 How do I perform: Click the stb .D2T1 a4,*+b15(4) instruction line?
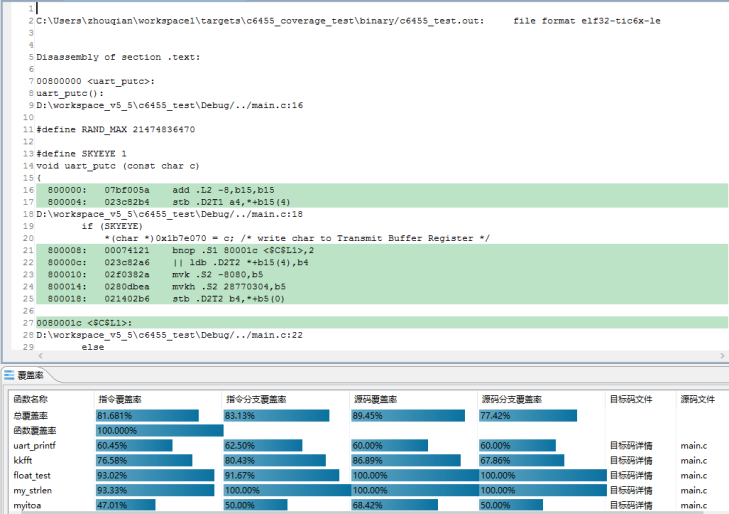click(x=231, y=202)
